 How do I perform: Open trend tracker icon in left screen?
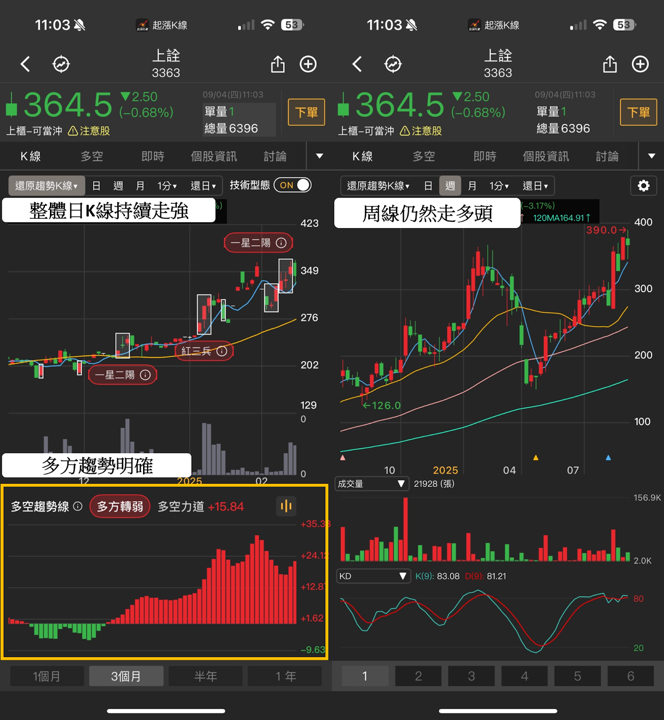coord(61,64)
